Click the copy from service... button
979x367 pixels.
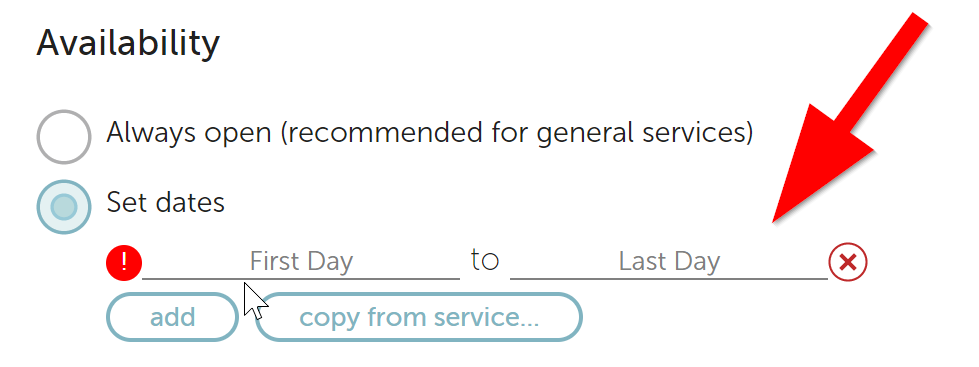pos(419,317)
